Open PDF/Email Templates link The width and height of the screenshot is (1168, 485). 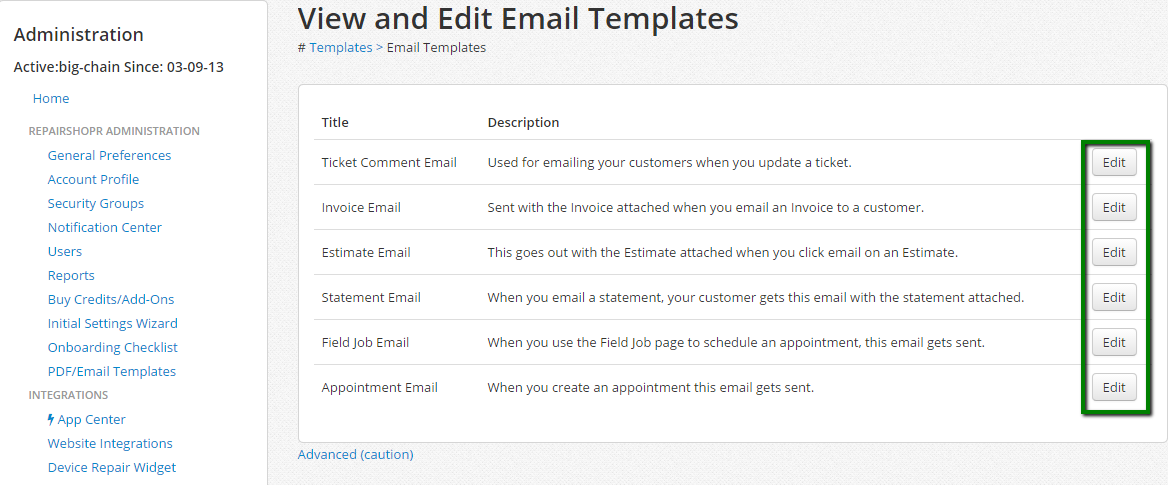[x=111, y=372]
